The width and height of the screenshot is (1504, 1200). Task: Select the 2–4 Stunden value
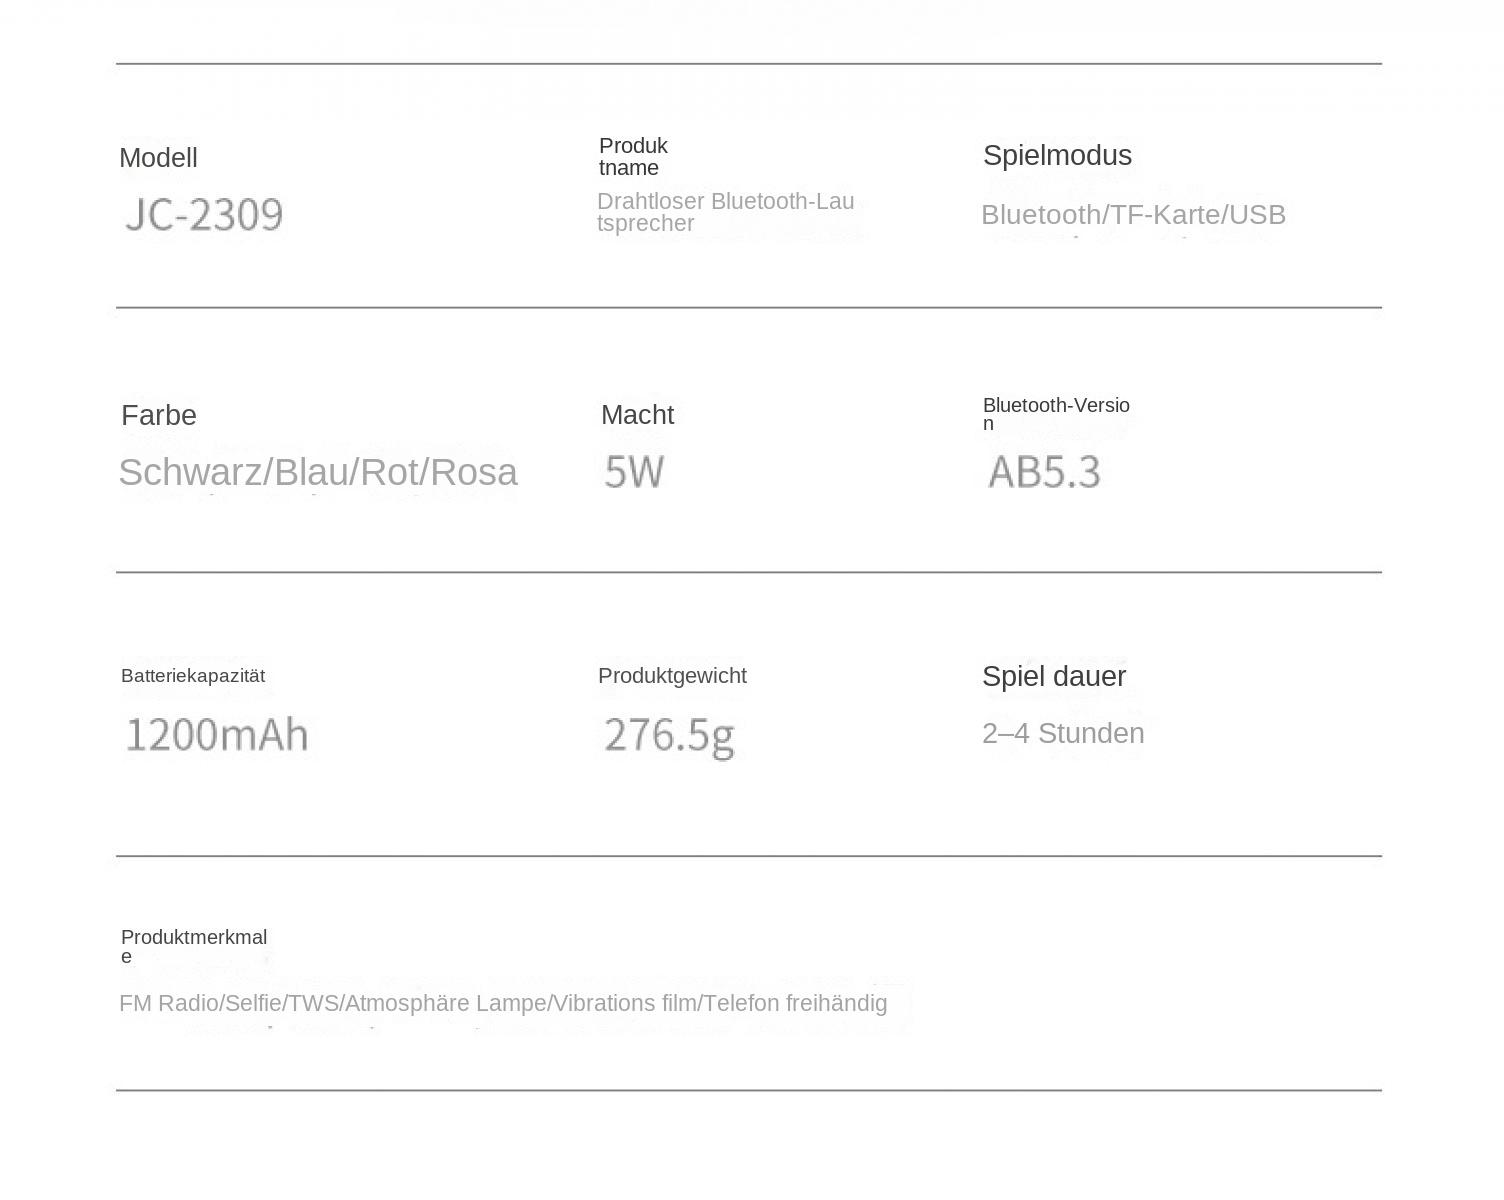point(1063,733)
